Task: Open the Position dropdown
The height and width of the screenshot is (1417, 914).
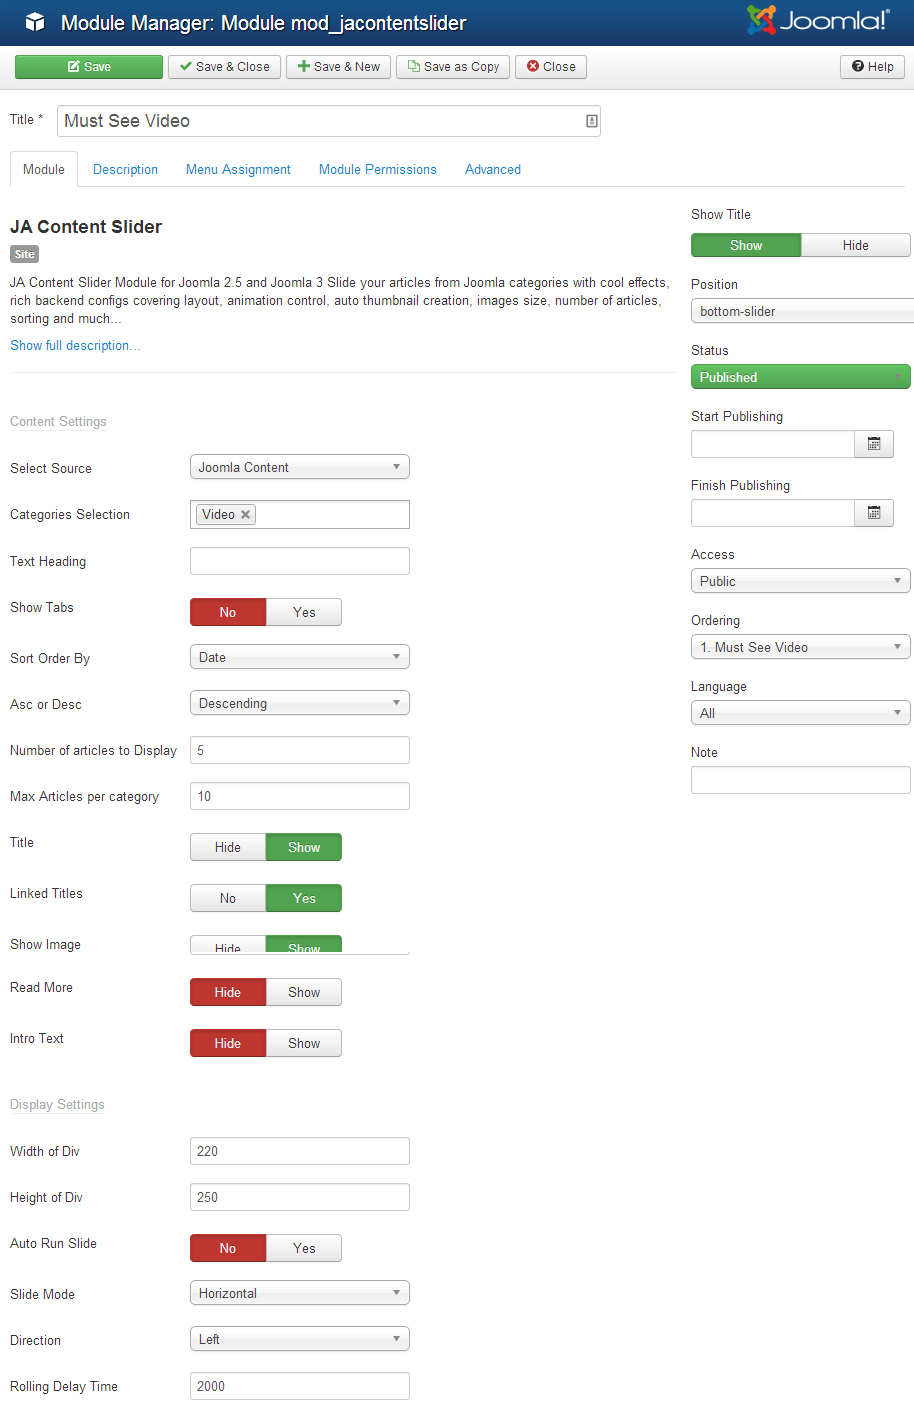Action: [x=802, y=311]
